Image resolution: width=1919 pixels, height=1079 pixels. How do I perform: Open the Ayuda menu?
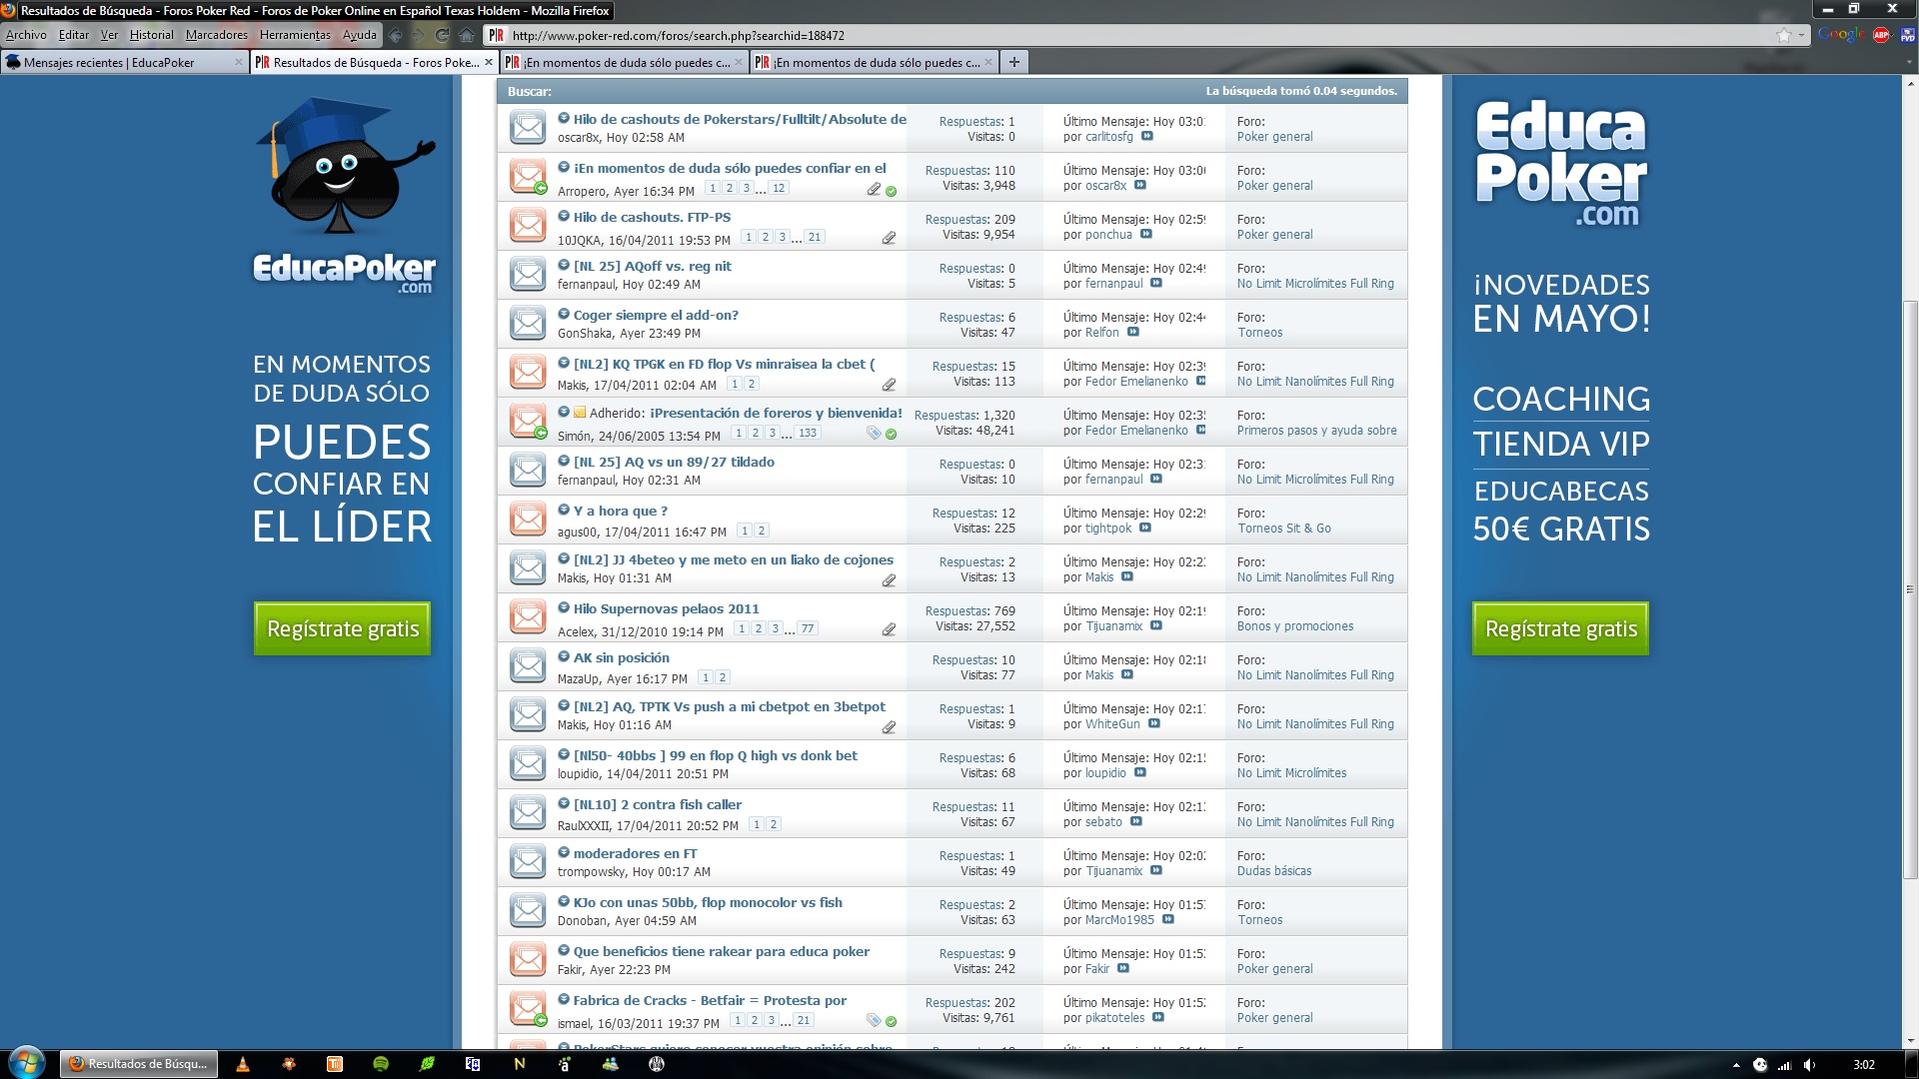[x=359, y=35]
